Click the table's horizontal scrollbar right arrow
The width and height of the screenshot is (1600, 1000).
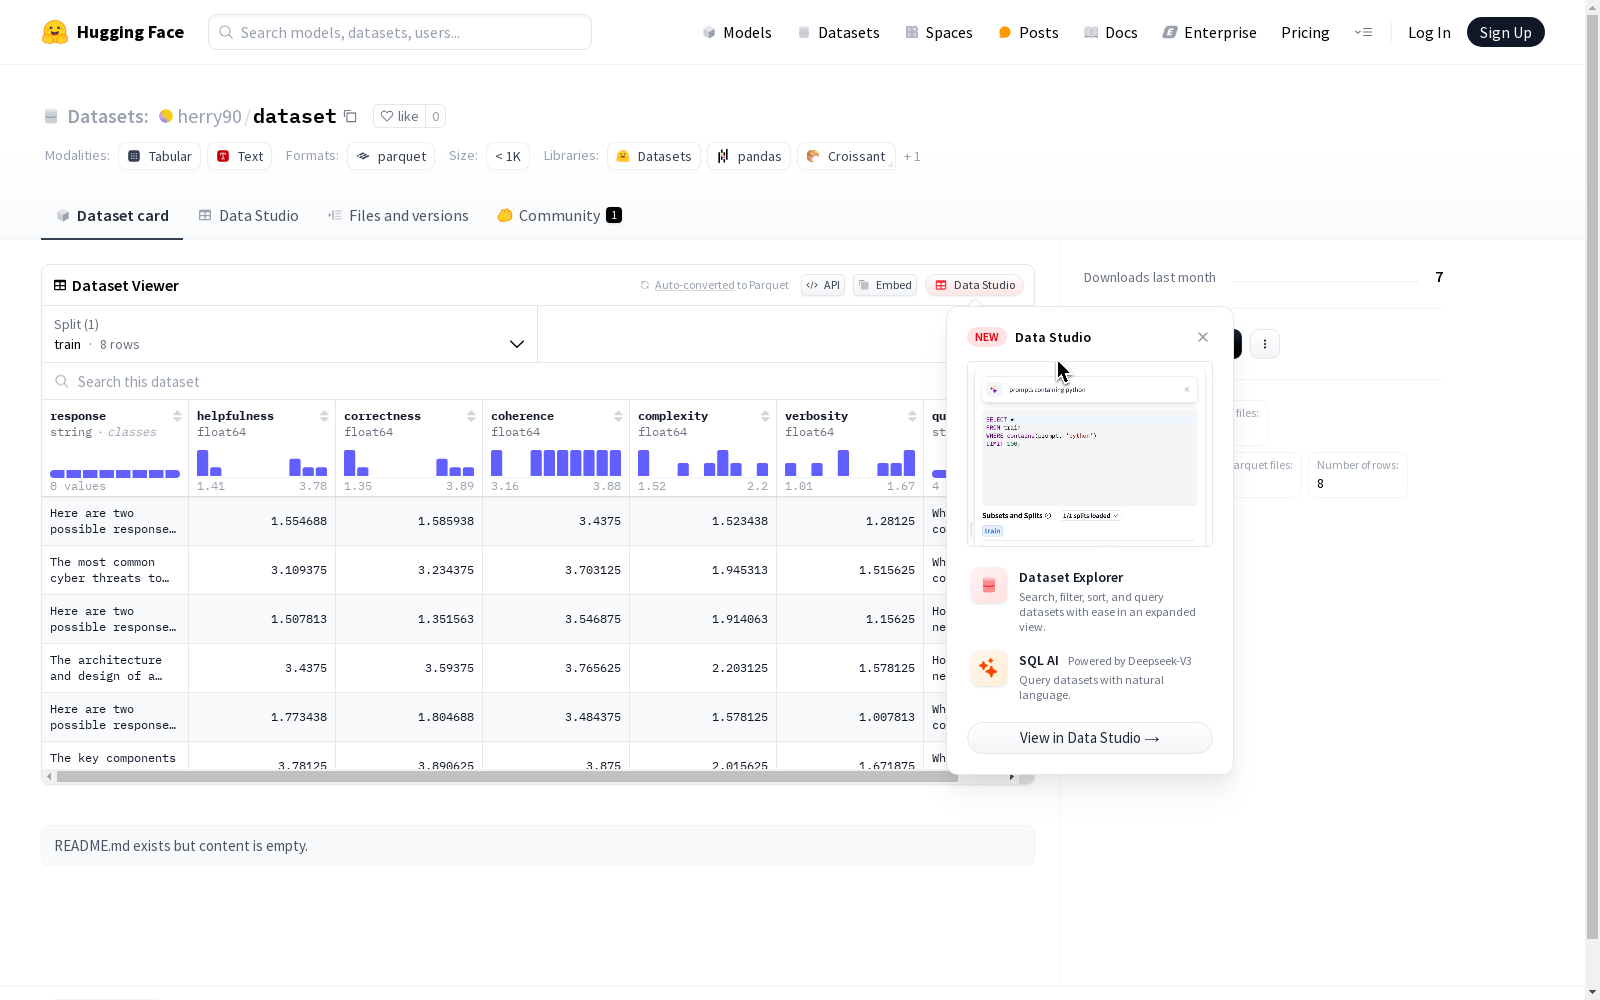pos(1012,777)
